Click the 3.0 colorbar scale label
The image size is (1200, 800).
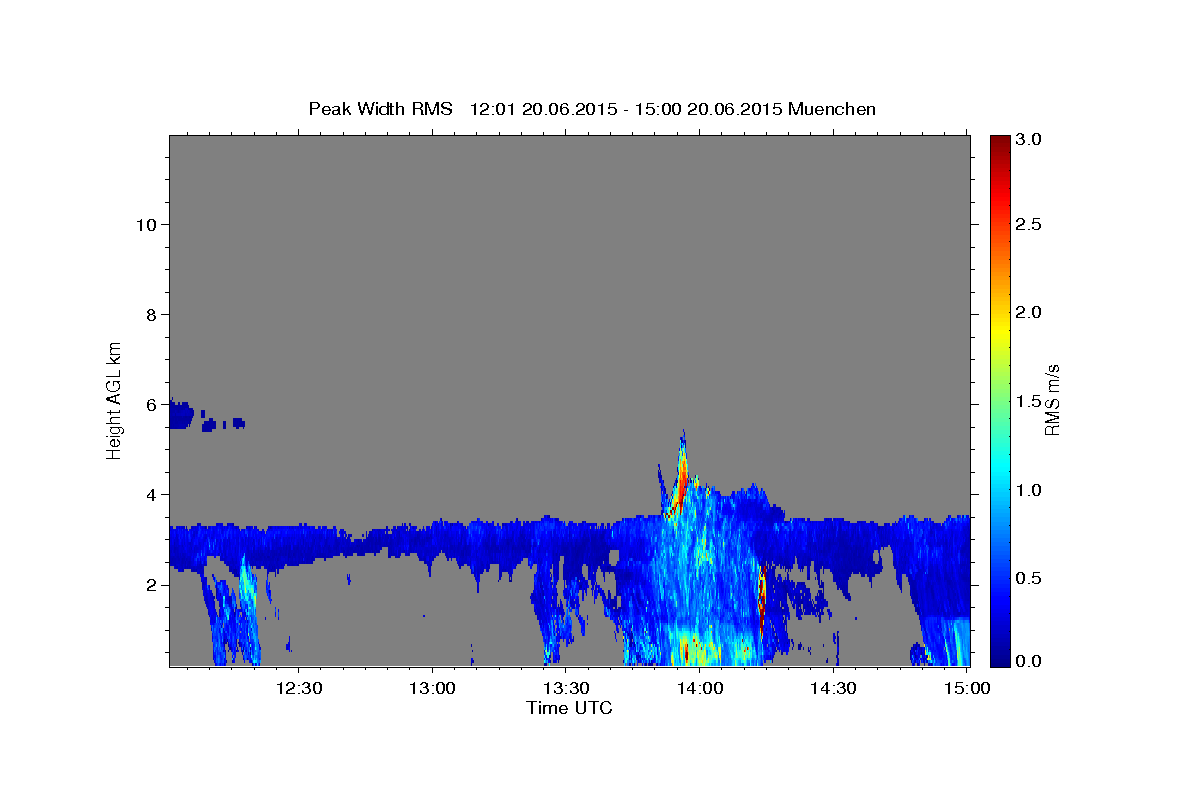(1030, 139)
